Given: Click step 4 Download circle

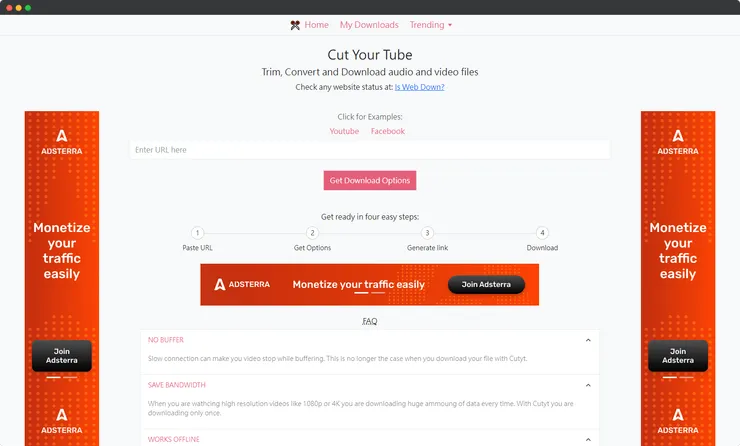Looking at the screenshot, I should pos(542,233).
